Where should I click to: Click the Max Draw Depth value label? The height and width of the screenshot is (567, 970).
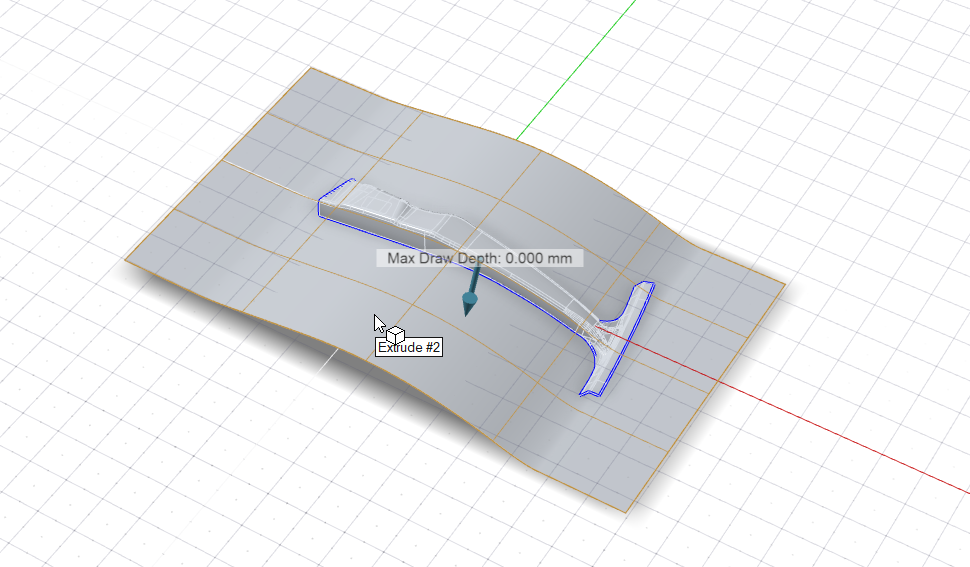pos(479,258)
